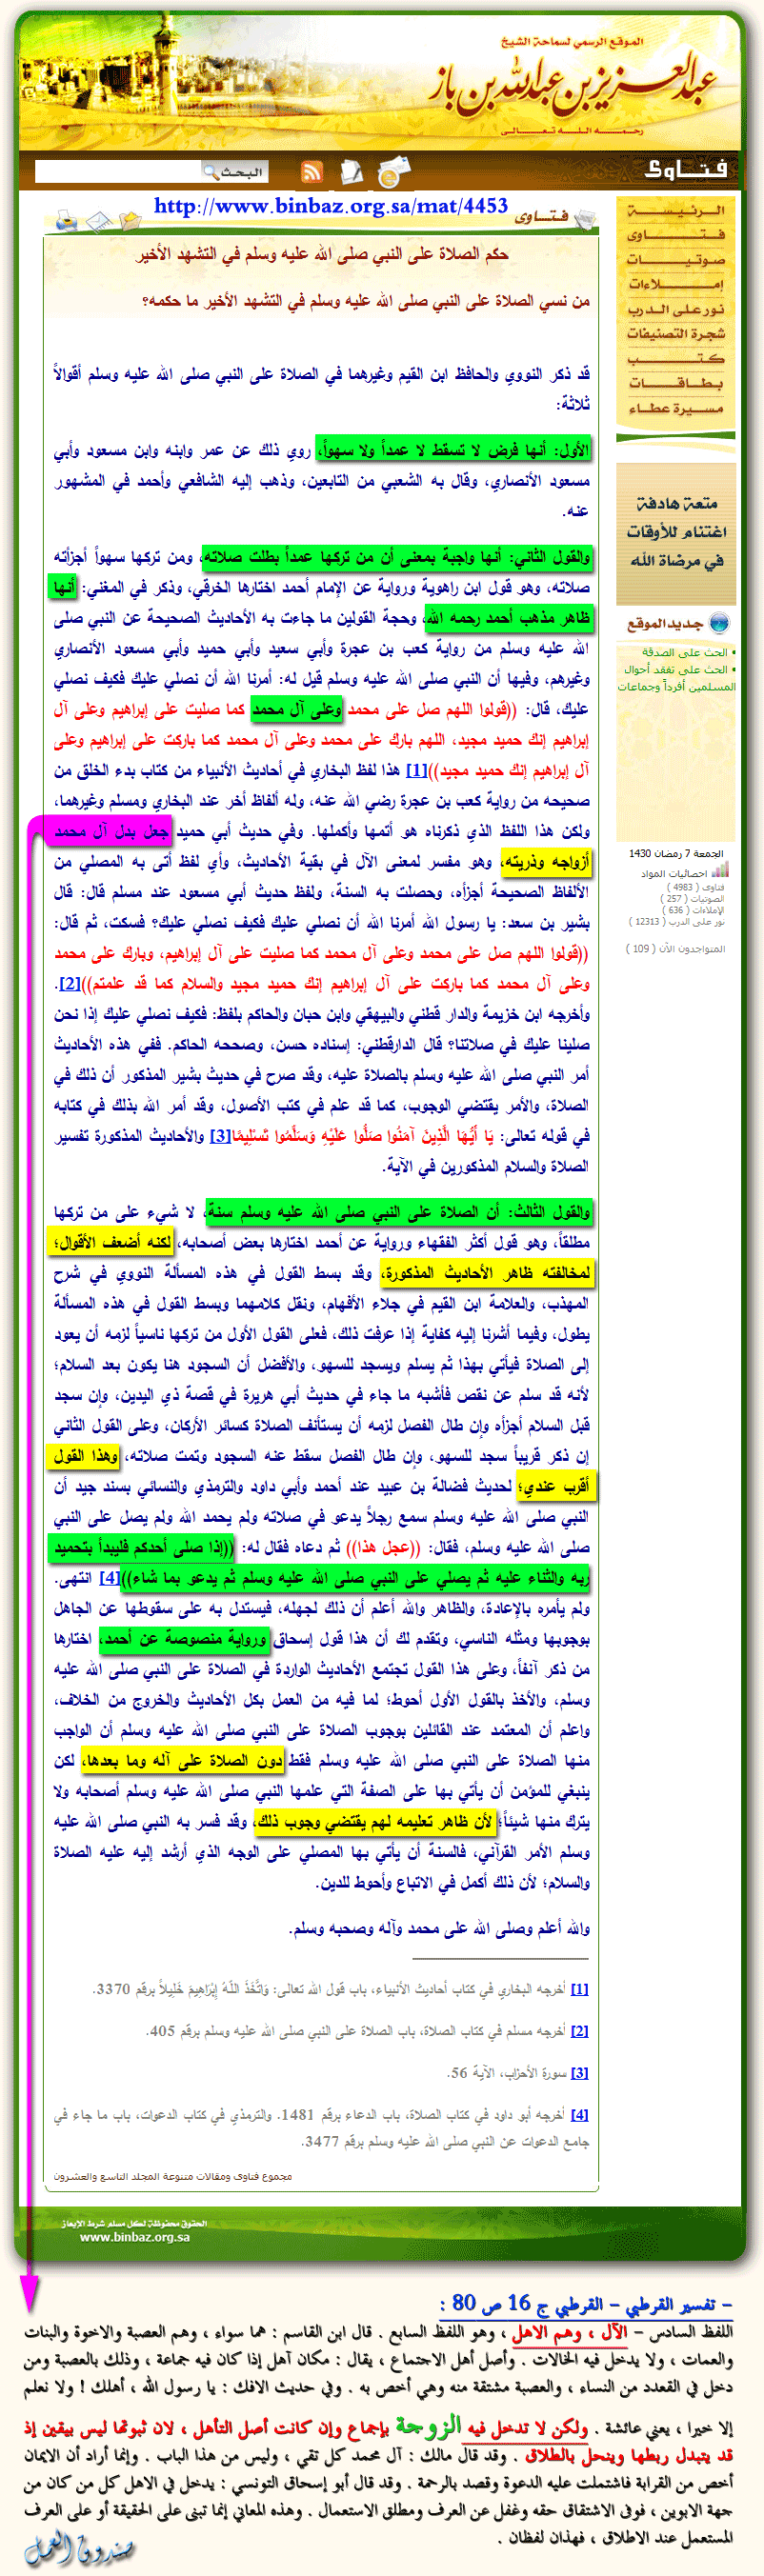764x2576 pixels.
Task: Click the www.binbaz.org.sa/mat/4453 URL text
Action: (x=331, y=206)
